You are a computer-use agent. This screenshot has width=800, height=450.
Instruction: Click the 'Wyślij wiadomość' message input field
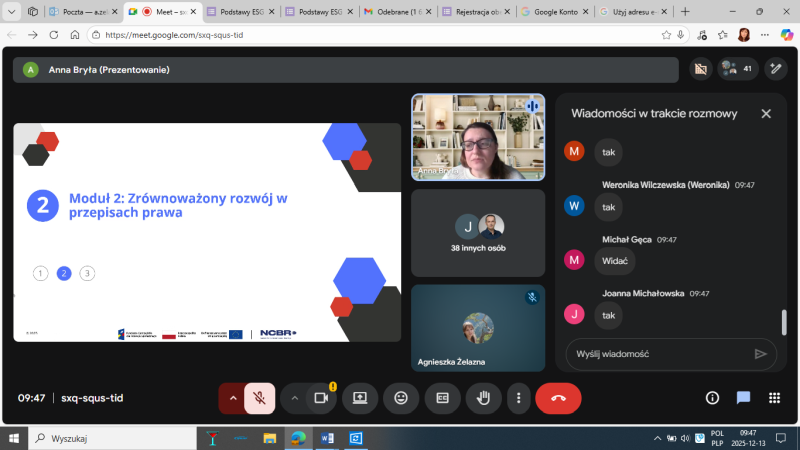655,353
